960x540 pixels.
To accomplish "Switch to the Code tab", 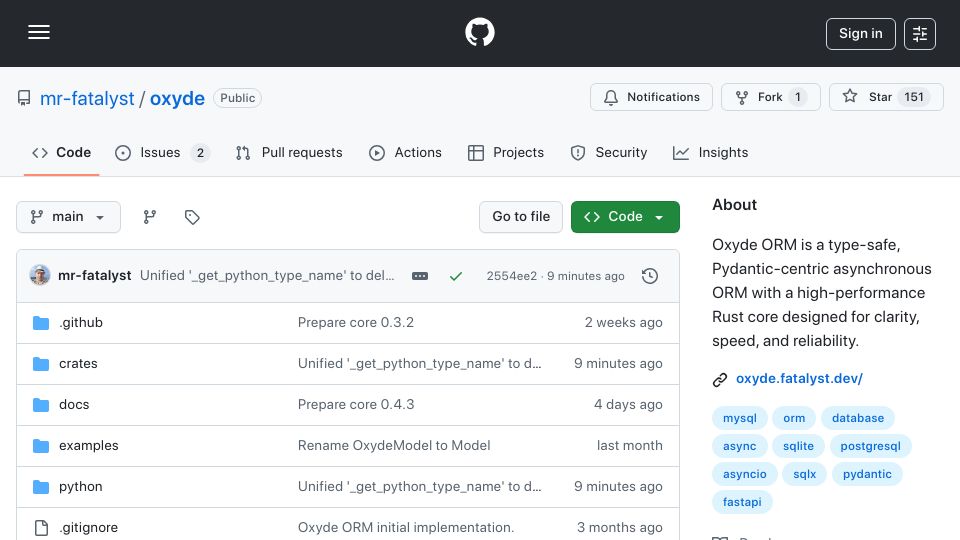I will click(61, 152).
